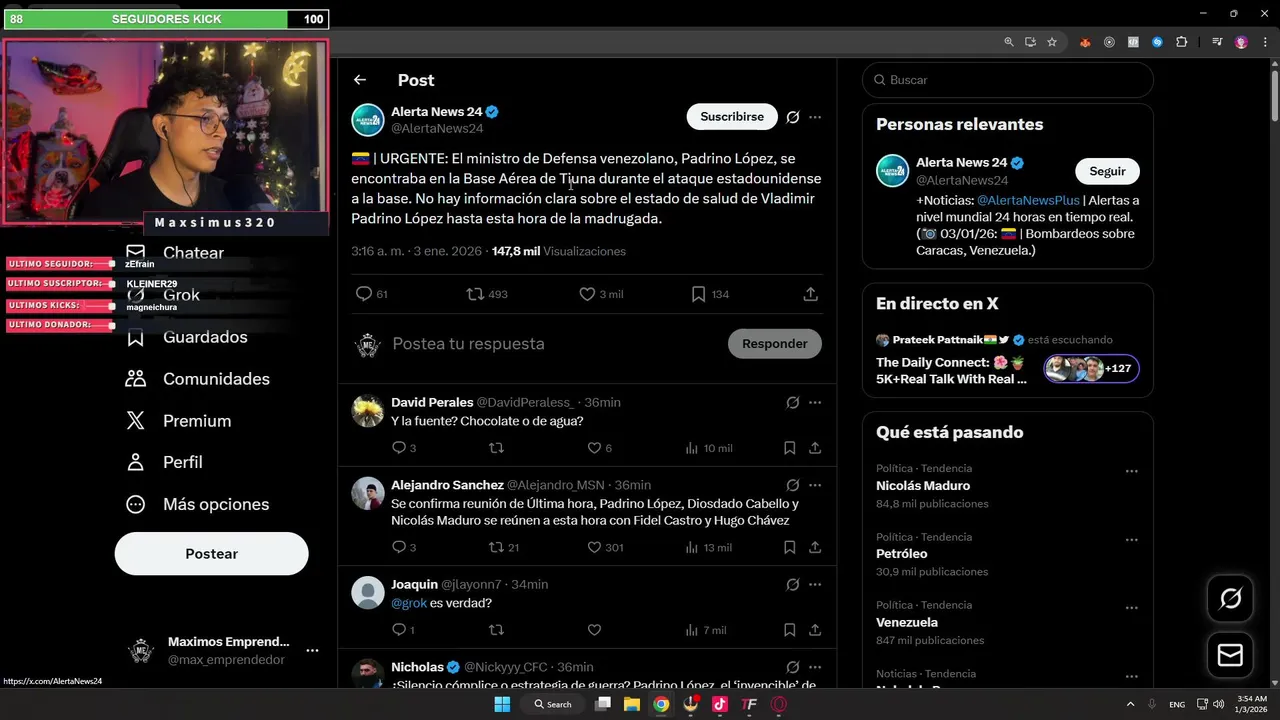This screenshot has width=1280, height=720.
Task: Reply to David Perales comment
Action: [x=399, y=448]
